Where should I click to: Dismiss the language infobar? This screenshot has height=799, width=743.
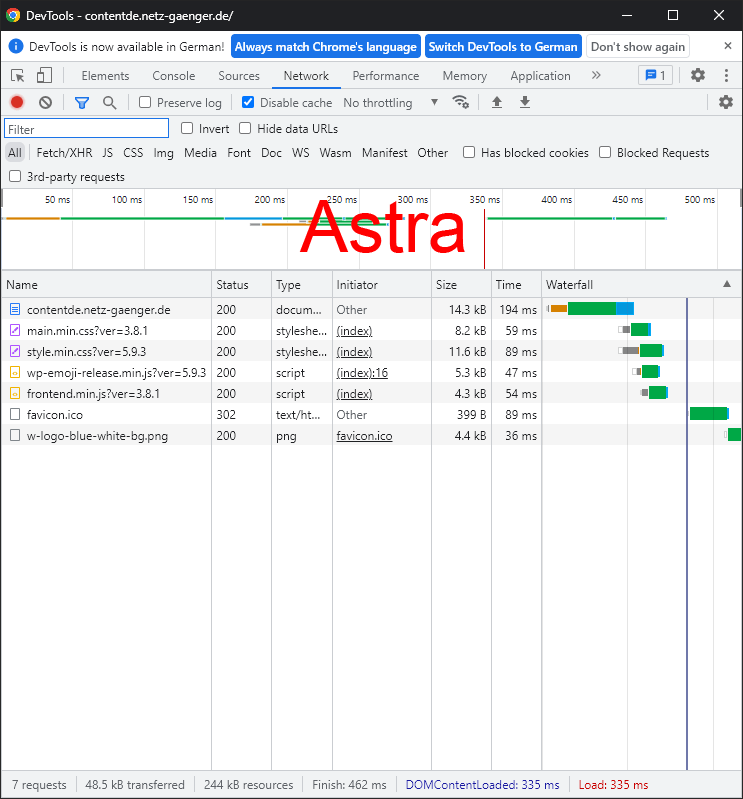(x=728, y=46)
